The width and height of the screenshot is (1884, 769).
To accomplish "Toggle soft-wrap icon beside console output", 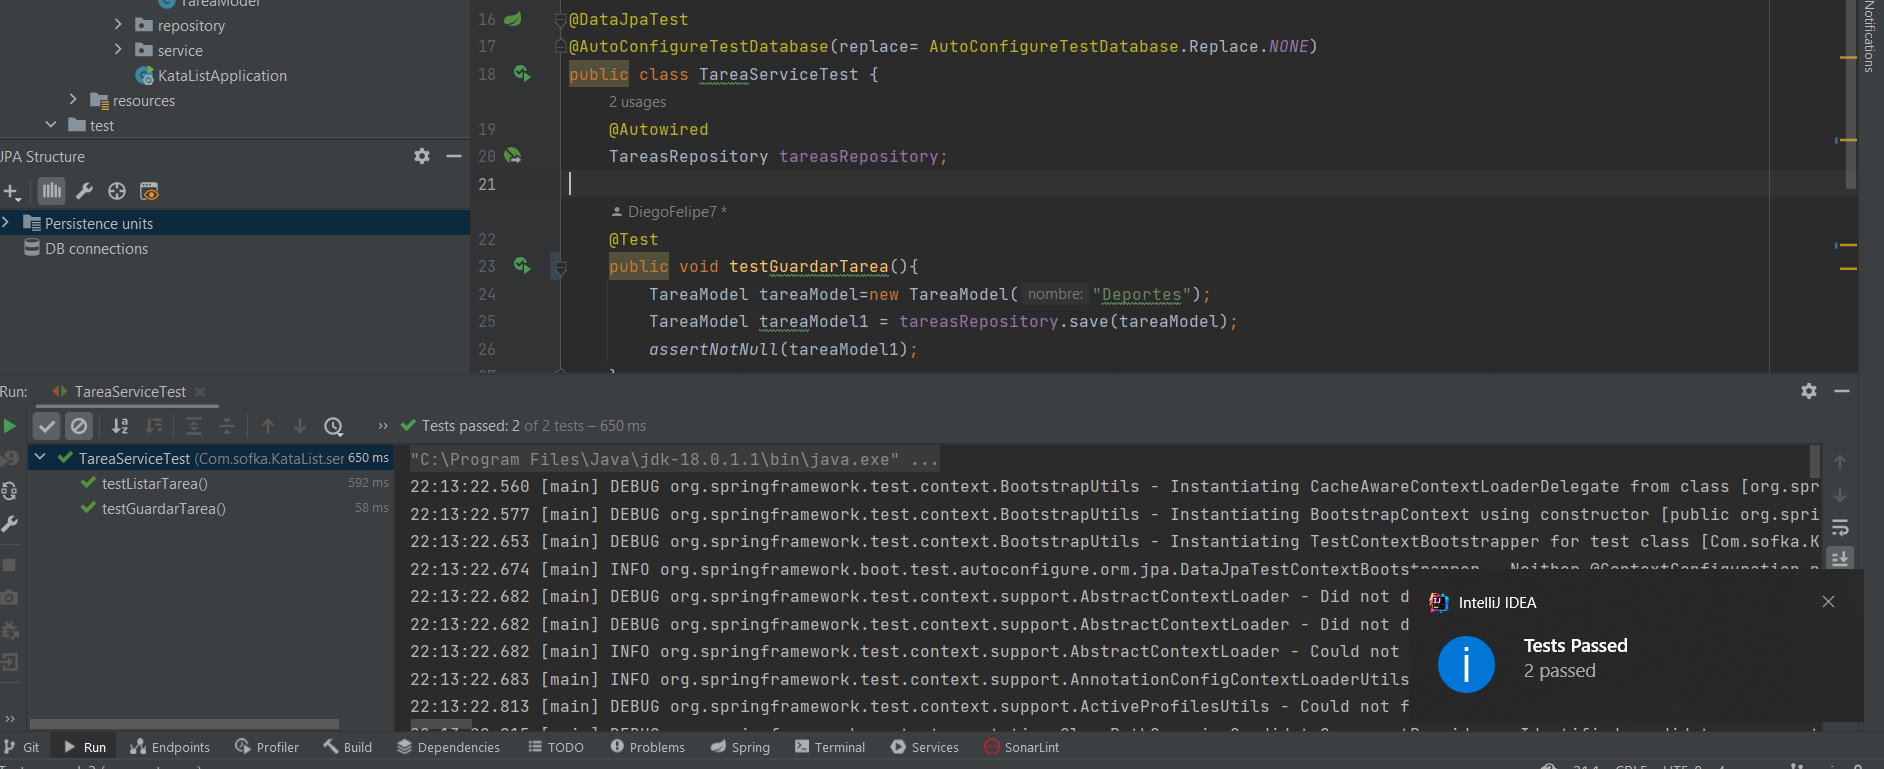I will (1840, 527).
